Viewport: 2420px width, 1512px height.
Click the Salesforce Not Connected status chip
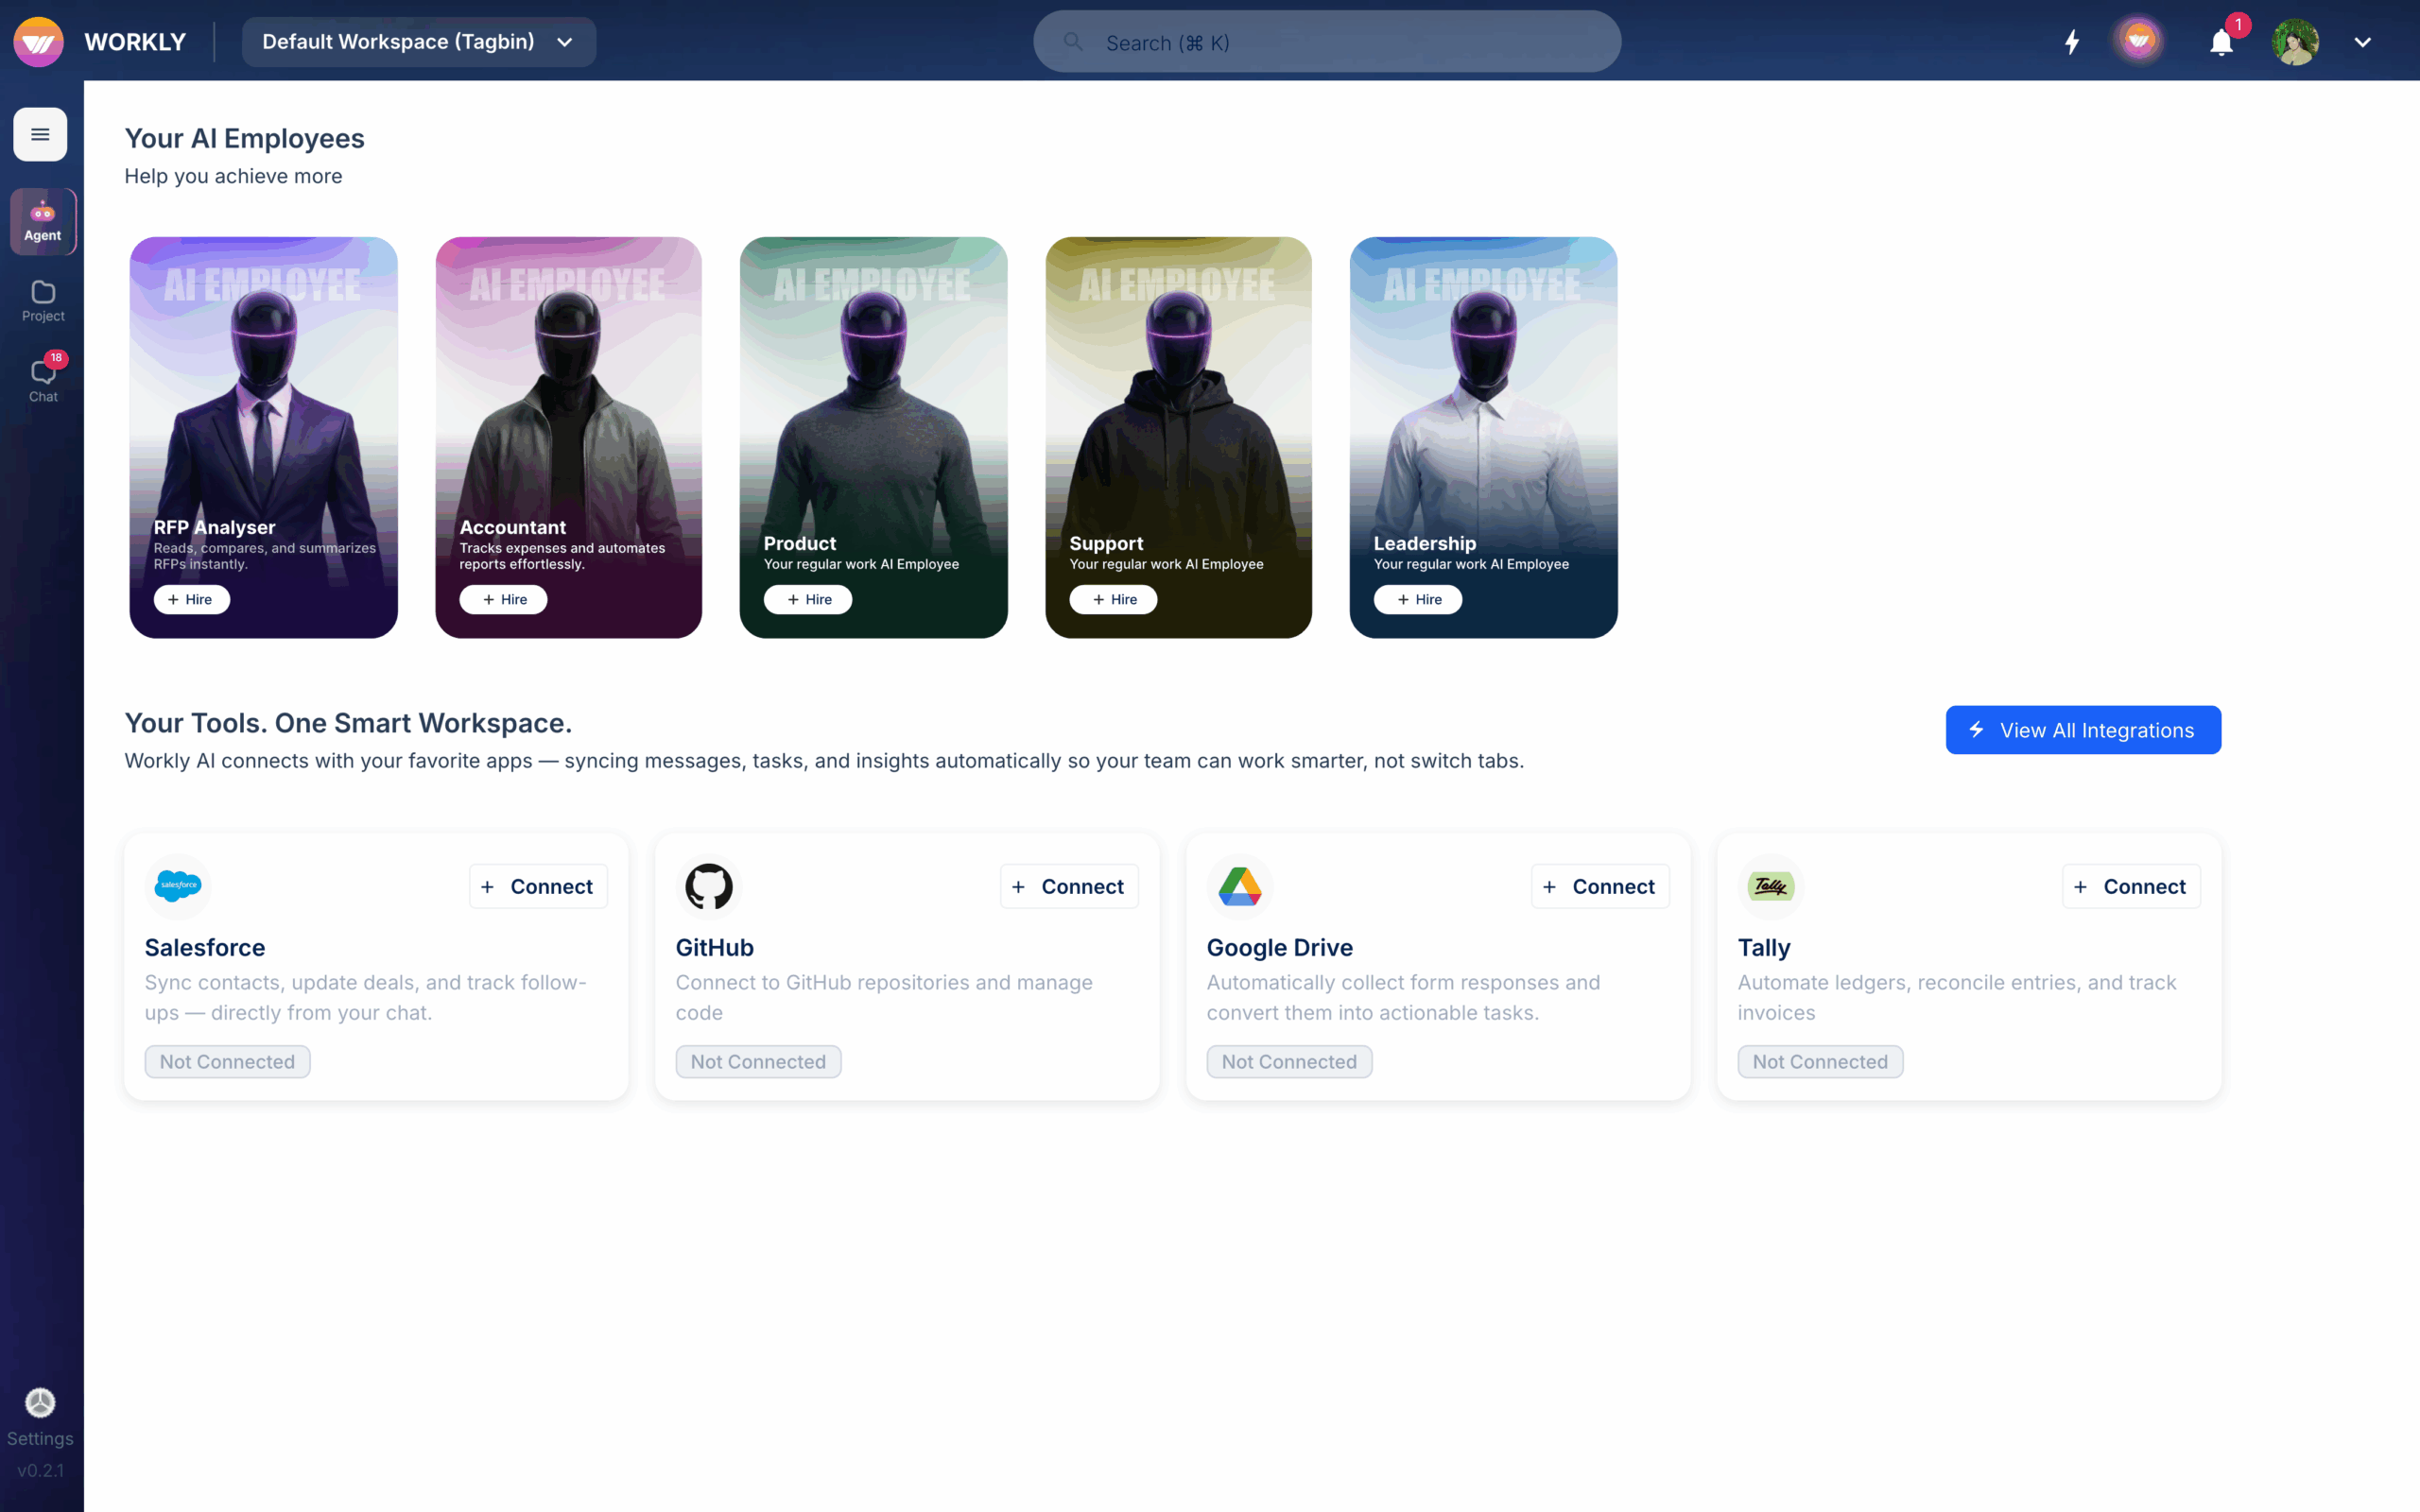(x=227, y=1061)
